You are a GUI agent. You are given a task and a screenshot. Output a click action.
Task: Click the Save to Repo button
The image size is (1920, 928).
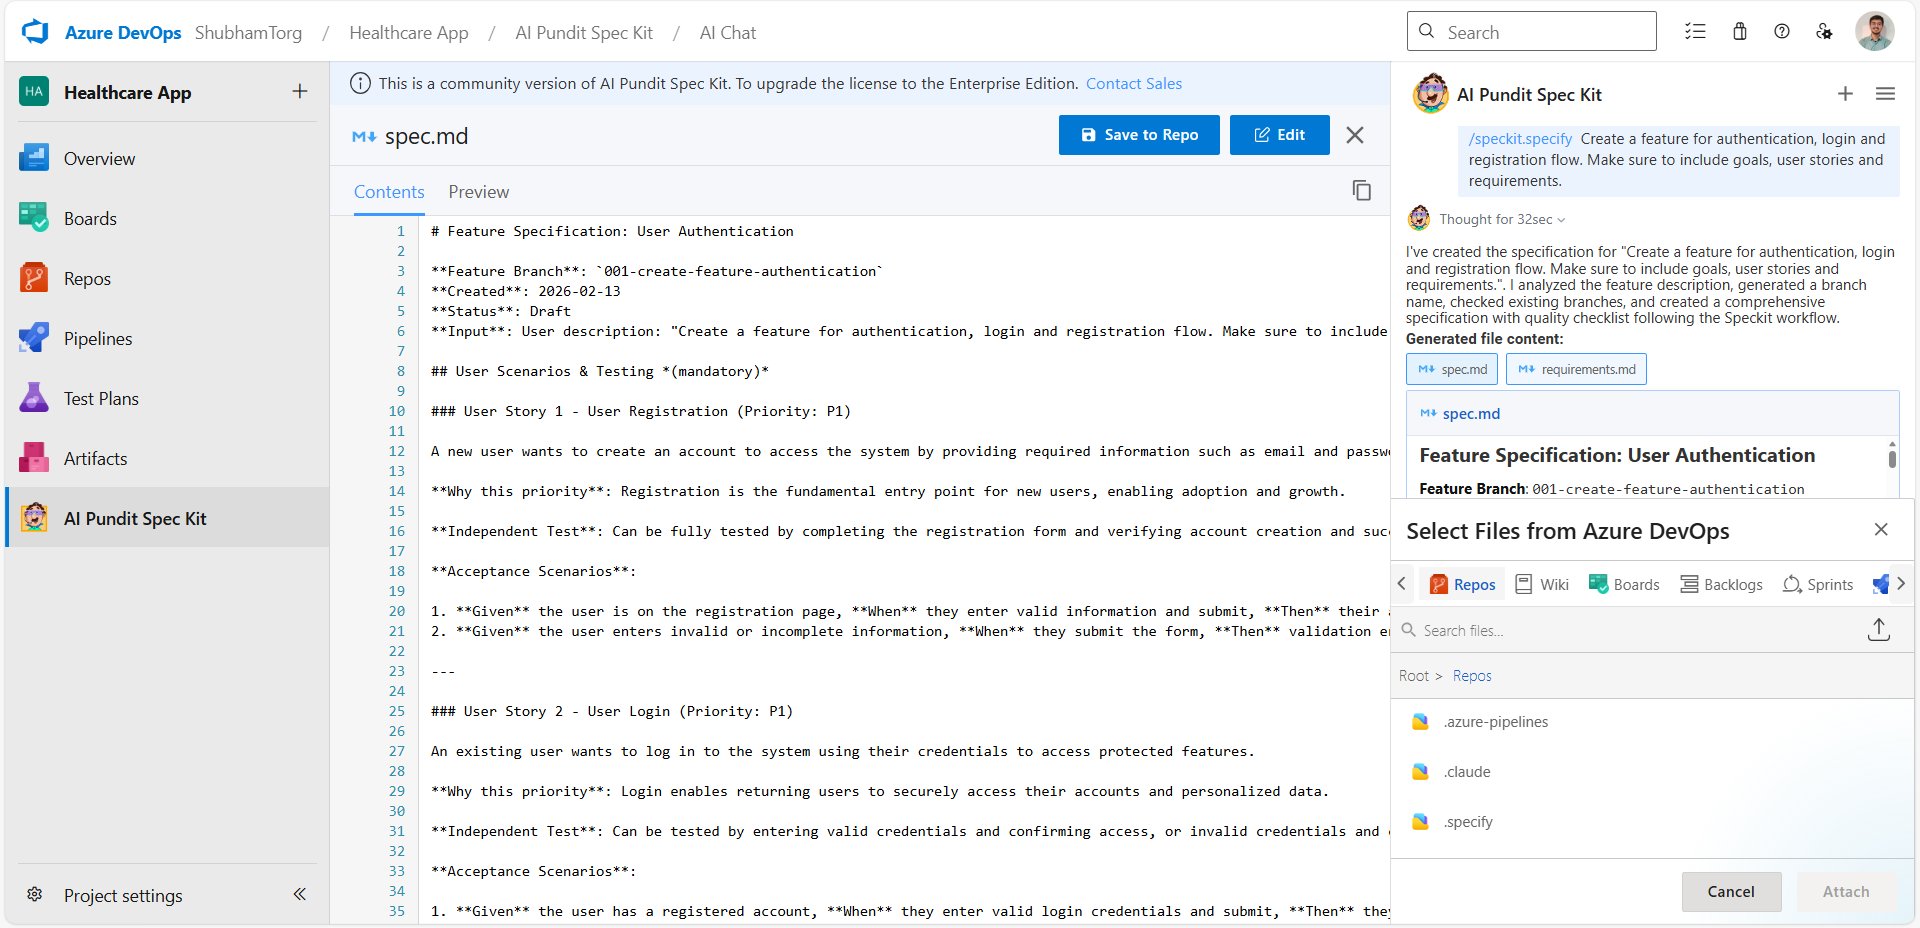[1139, 135]
